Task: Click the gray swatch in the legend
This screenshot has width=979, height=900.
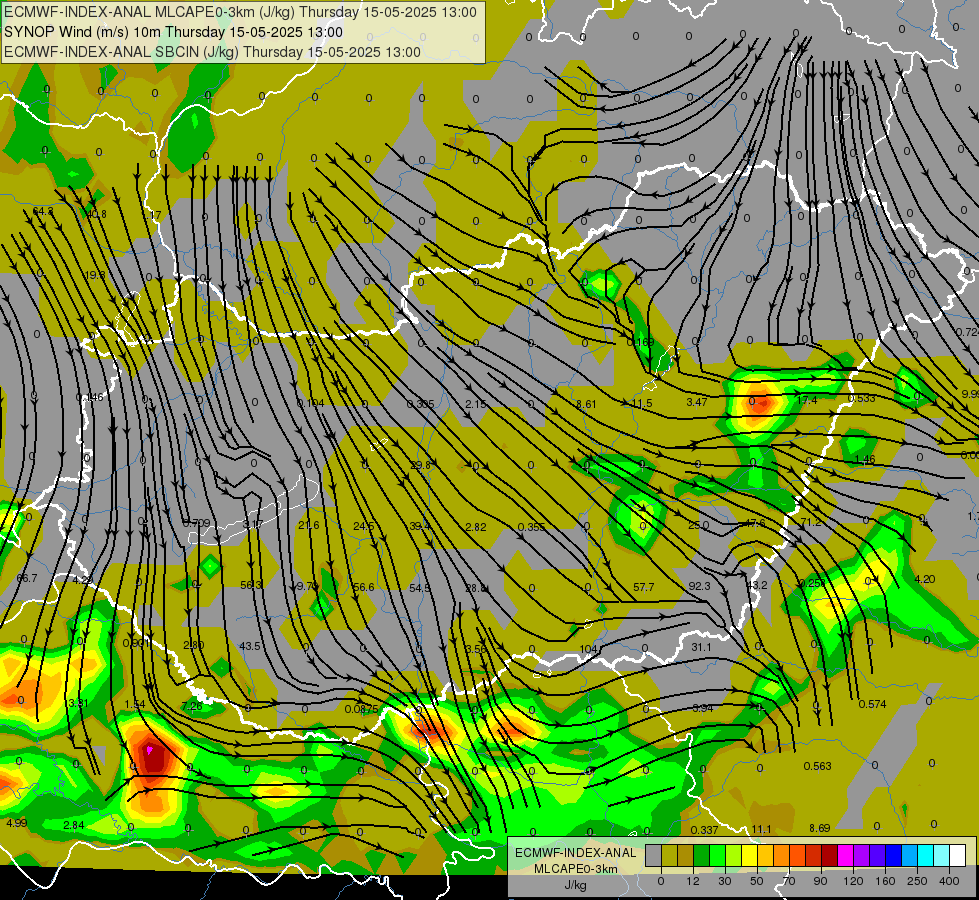Action: tap(653, 856)
